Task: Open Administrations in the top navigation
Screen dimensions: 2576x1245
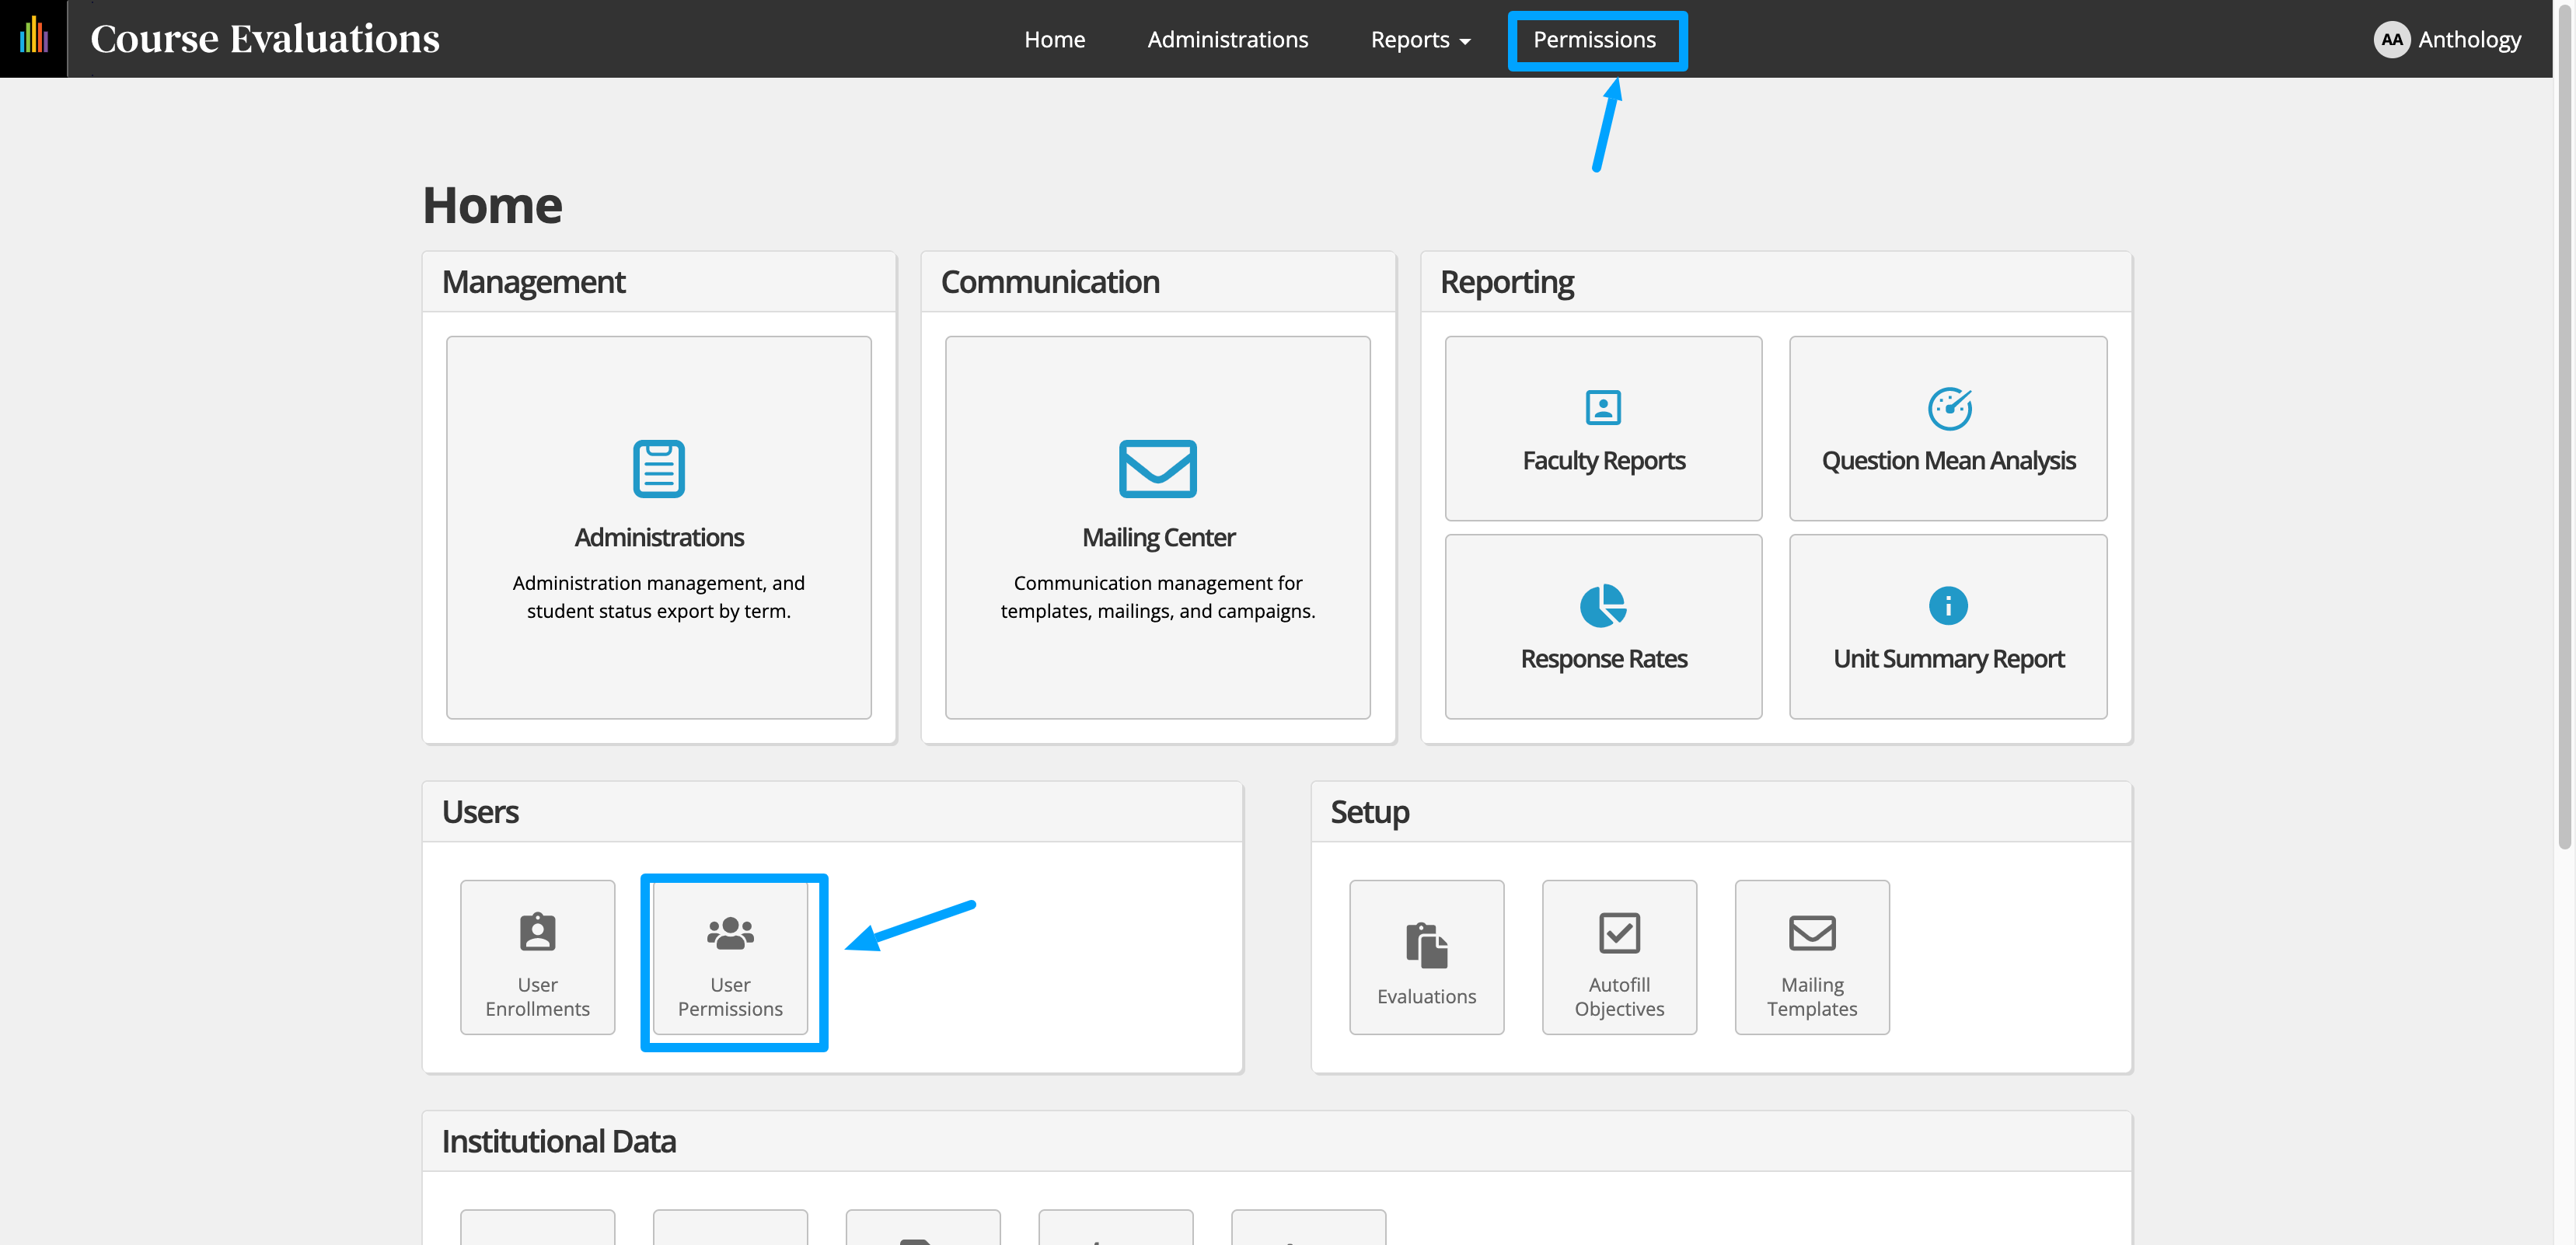Action: [1227, 39]
